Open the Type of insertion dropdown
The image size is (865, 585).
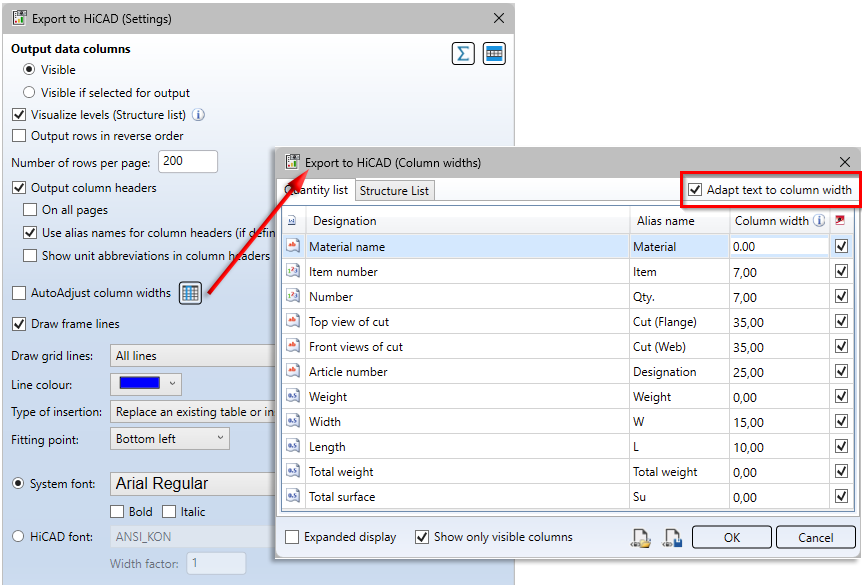(193, 412)
